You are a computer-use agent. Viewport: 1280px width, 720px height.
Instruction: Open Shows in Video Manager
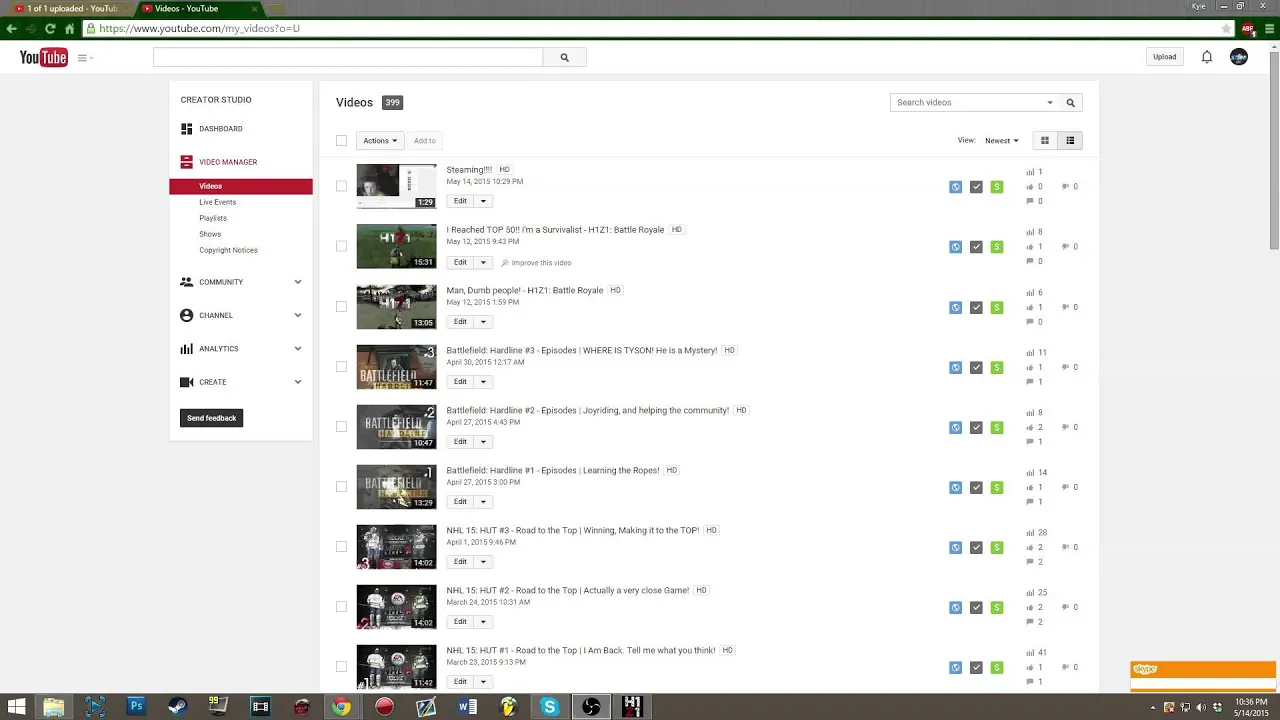click(210, 234)
